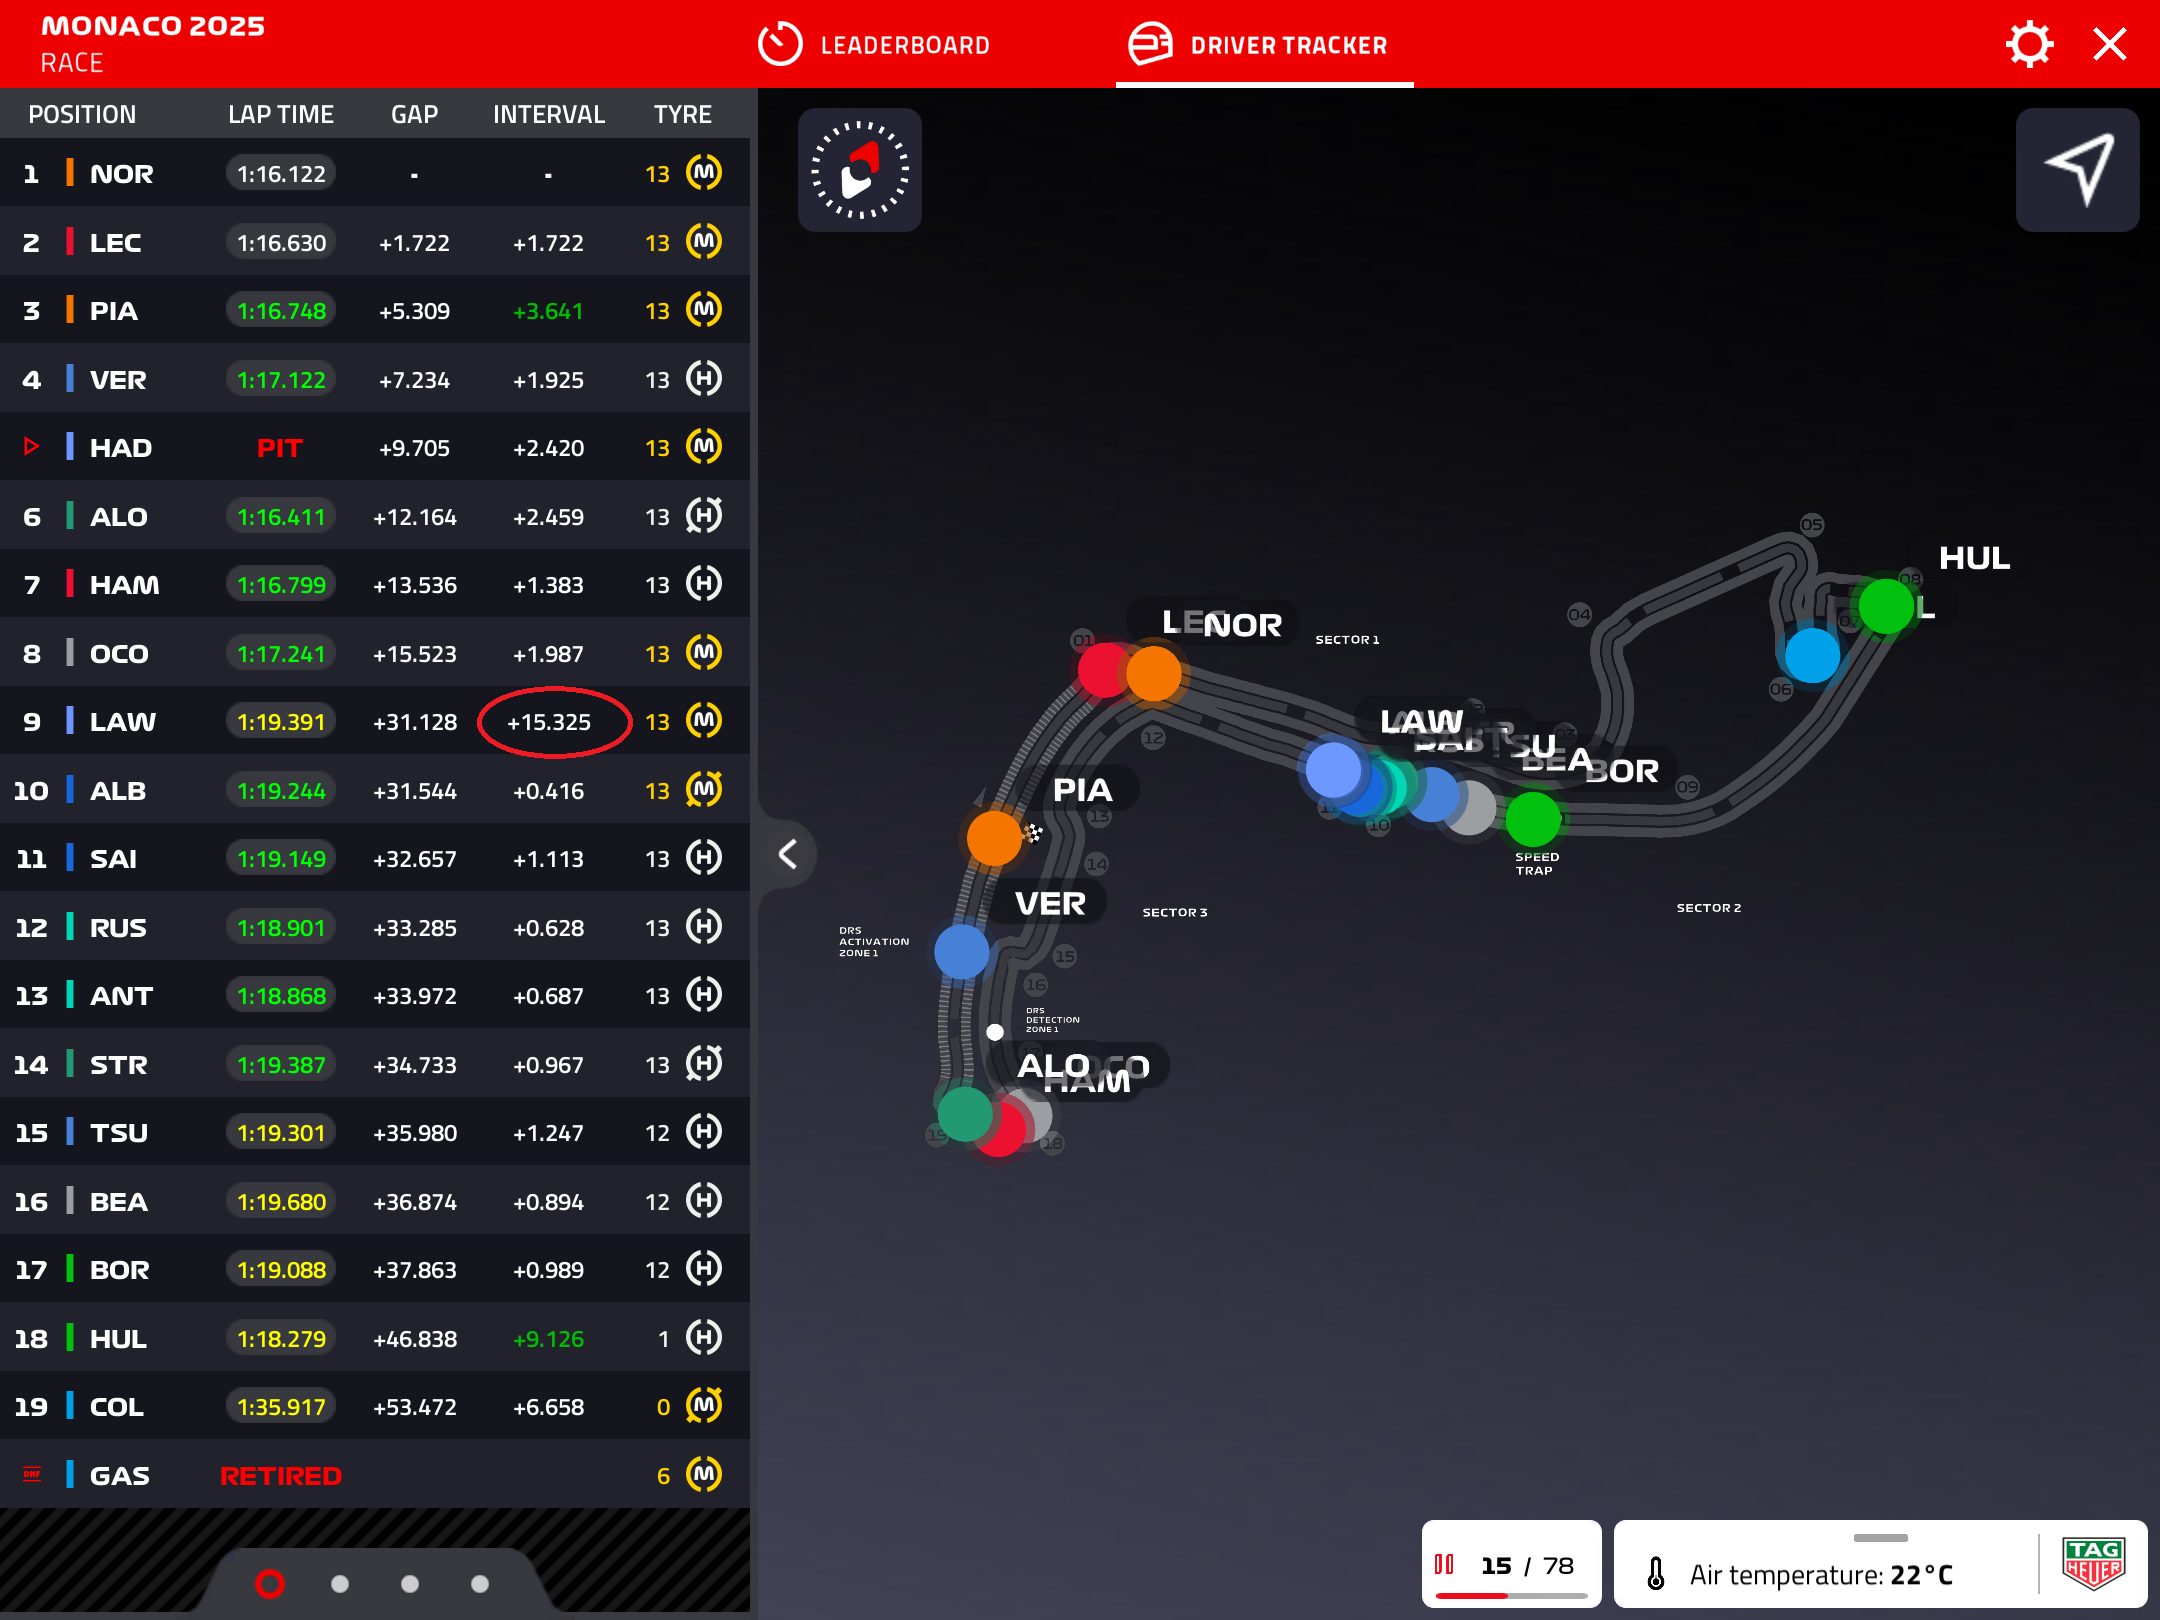Close the live timing view
Image resolution: width=2160 pixels, height=1620 pixels.
point(2110,45)
